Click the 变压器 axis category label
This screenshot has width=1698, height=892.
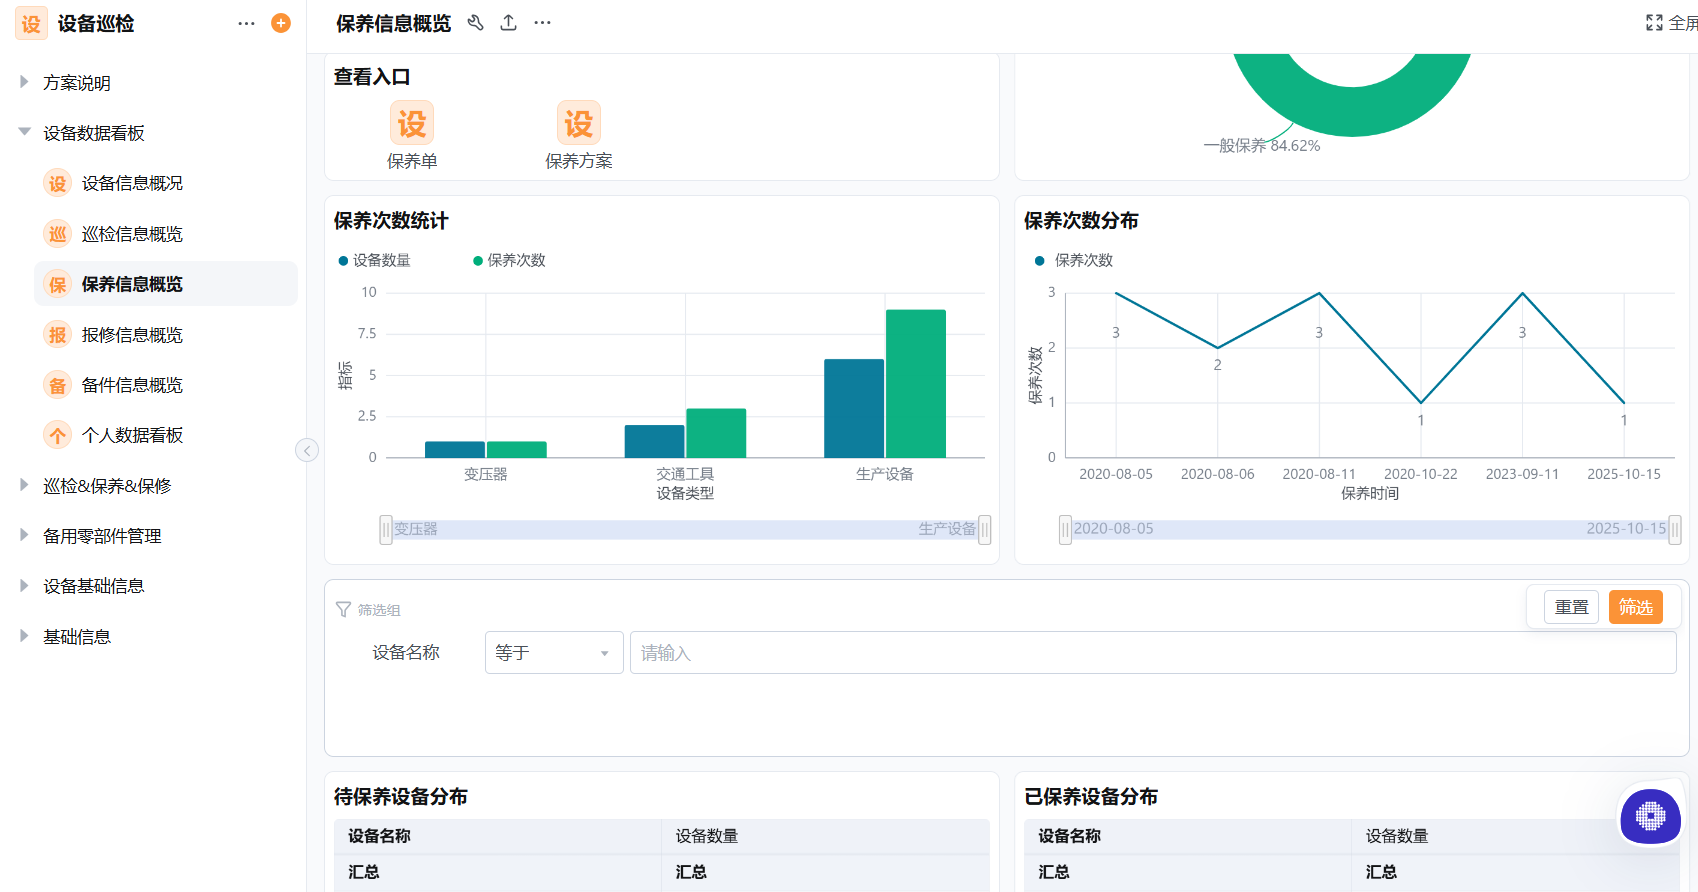(x=486, y=474)
